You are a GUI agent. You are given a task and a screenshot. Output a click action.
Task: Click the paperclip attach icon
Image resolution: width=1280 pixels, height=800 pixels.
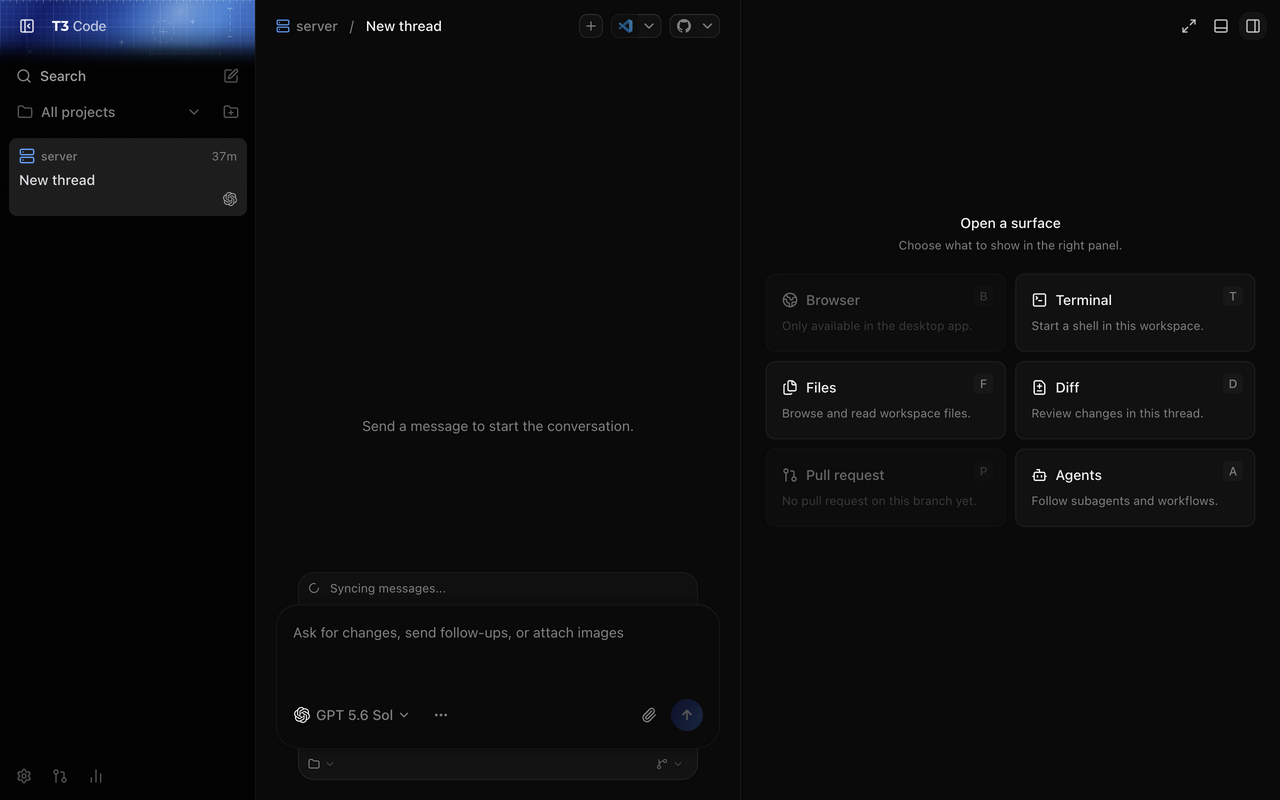[649, 715]
